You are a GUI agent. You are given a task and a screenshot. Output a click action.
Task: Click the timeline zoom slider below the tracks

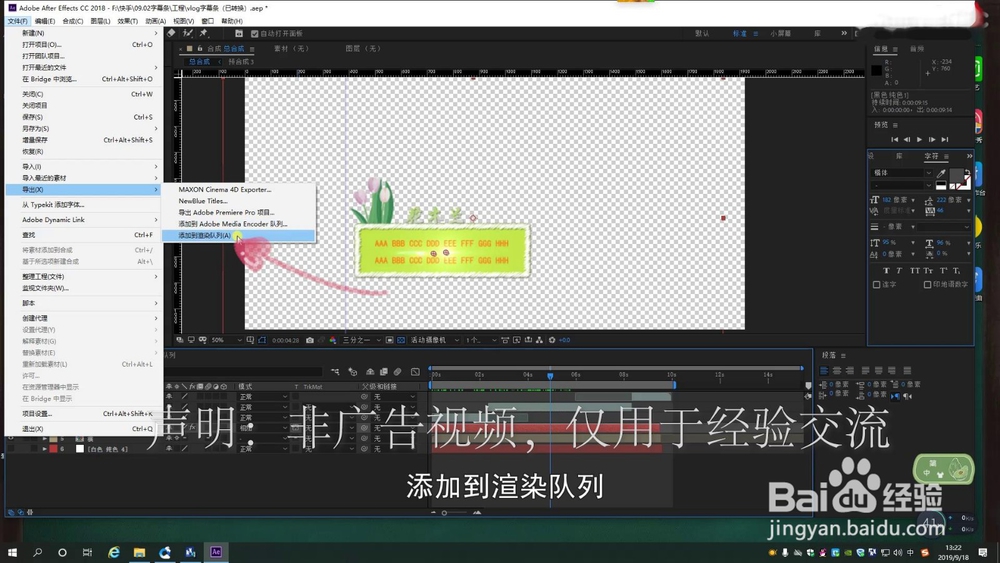tap(445, 513)
